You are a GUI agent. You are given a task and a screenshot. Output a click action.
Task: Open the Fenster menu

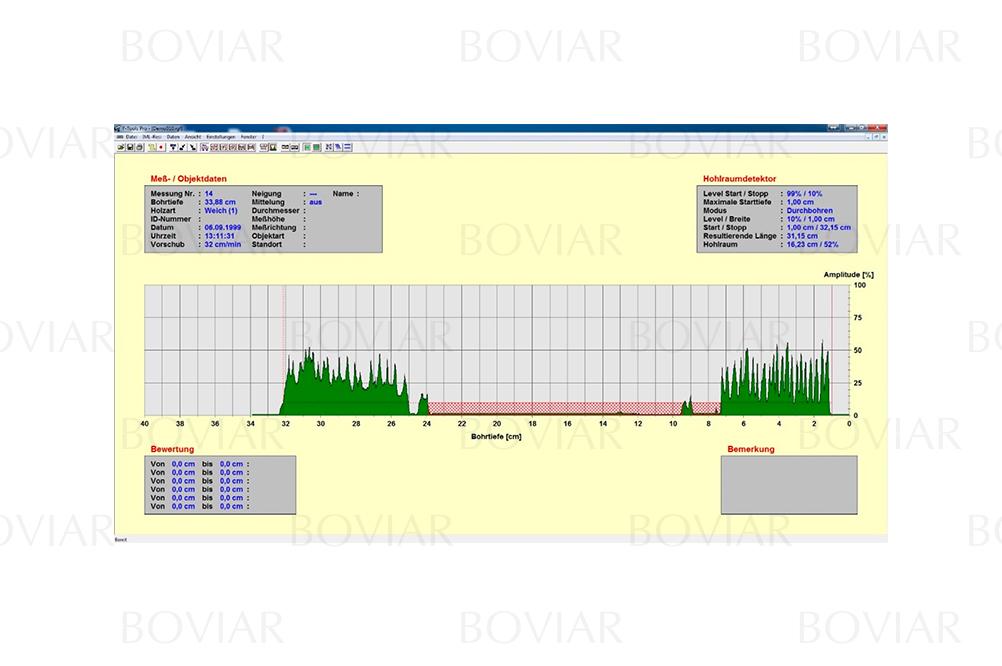coord(247,137)
